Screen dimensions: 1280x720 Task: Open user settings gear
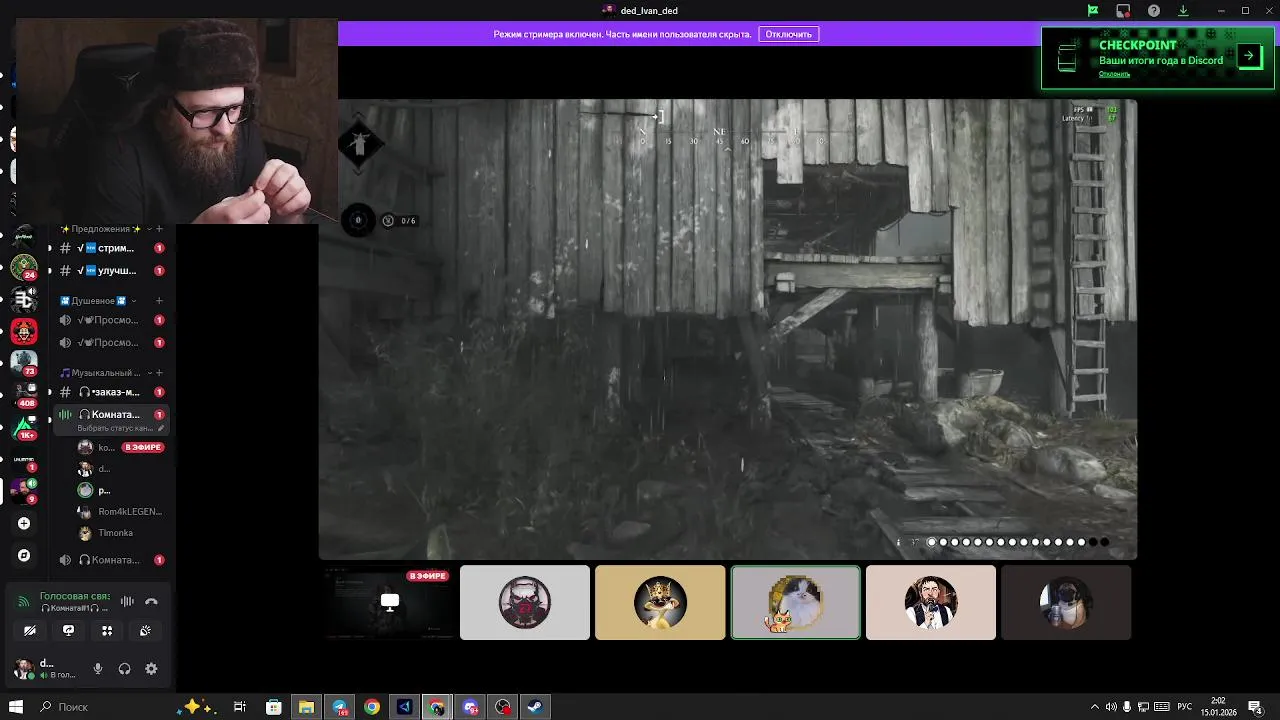coord(151,669)
